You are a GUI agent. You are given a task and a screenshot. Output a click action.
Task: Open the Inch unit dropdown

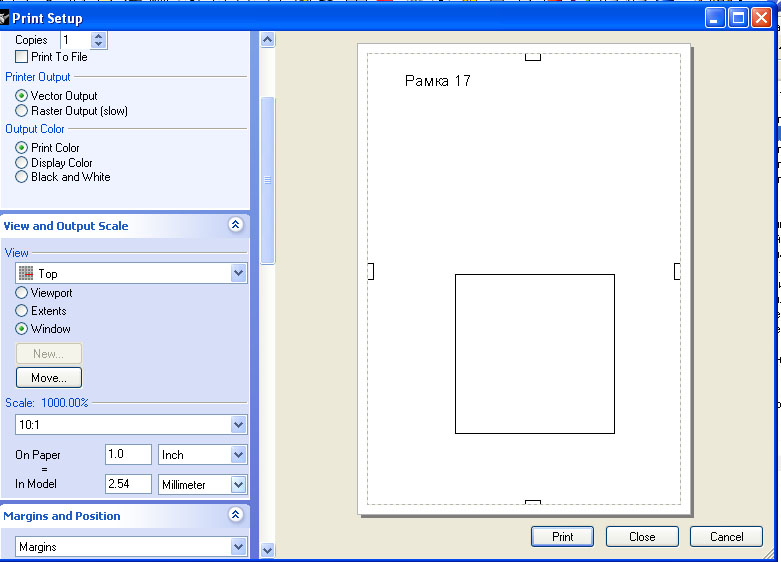click(239, 454)
